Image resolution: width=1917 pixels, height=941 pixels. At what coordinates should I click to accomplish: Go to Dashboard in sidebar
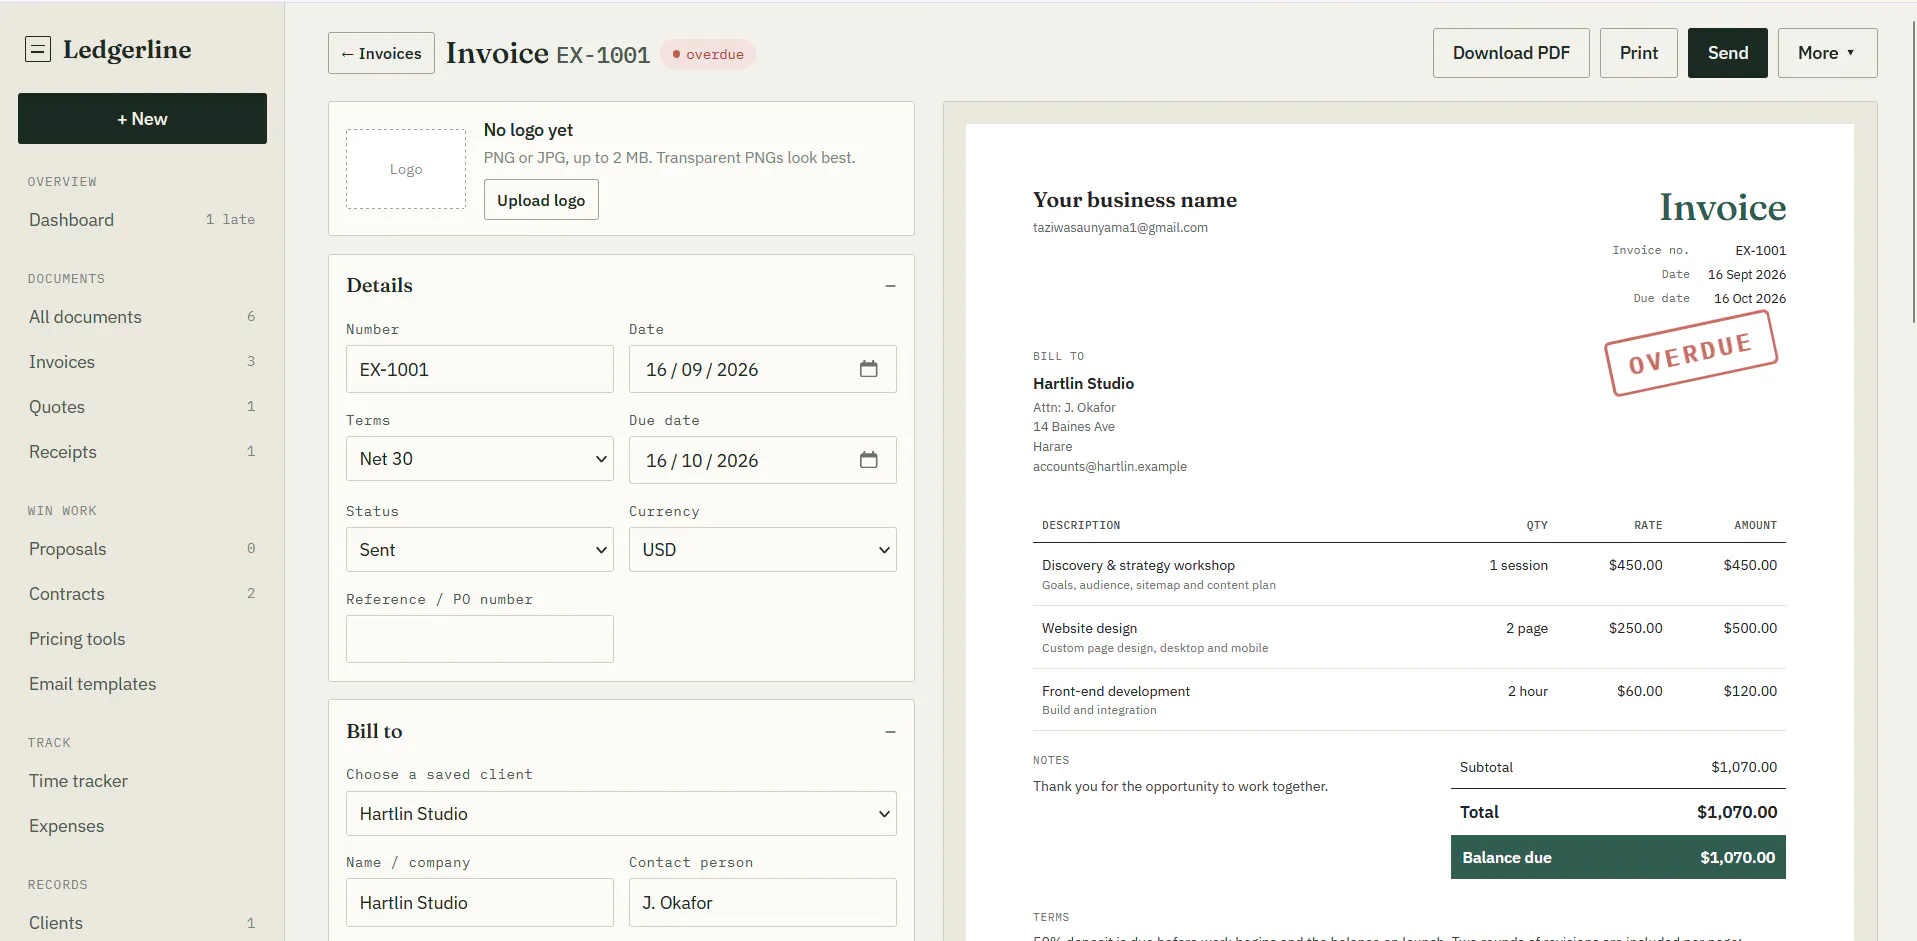pos(142,220)
